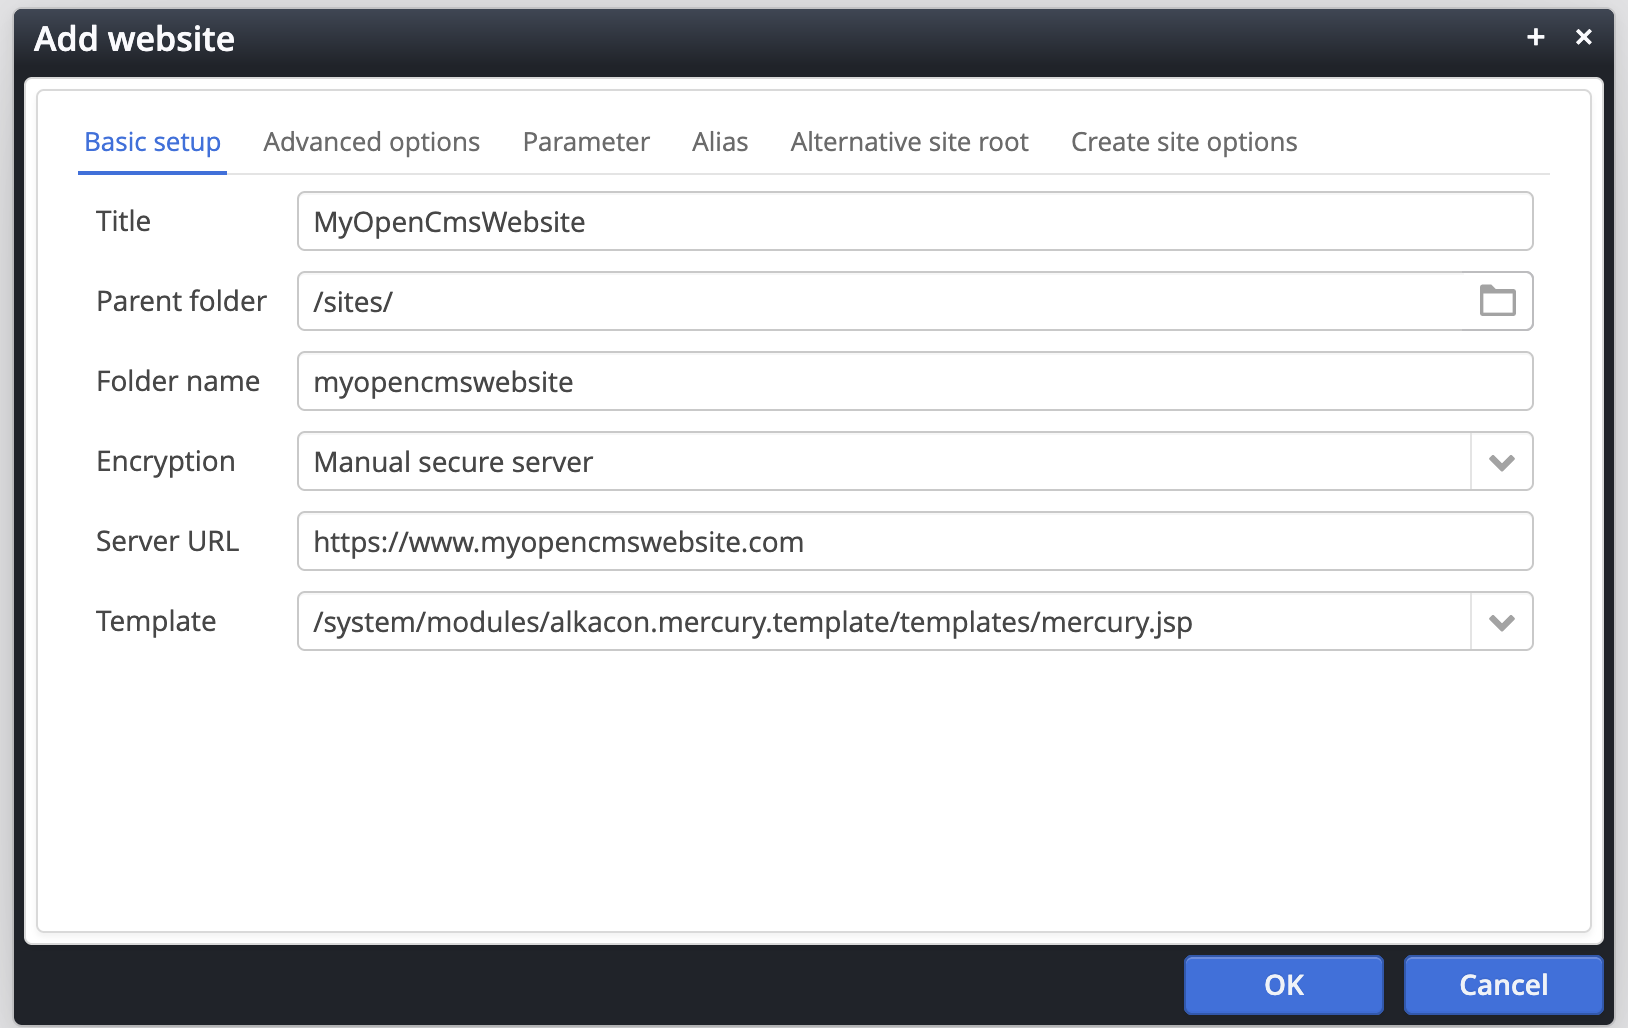Select the Basic setup tab

[x=152, y=142]
